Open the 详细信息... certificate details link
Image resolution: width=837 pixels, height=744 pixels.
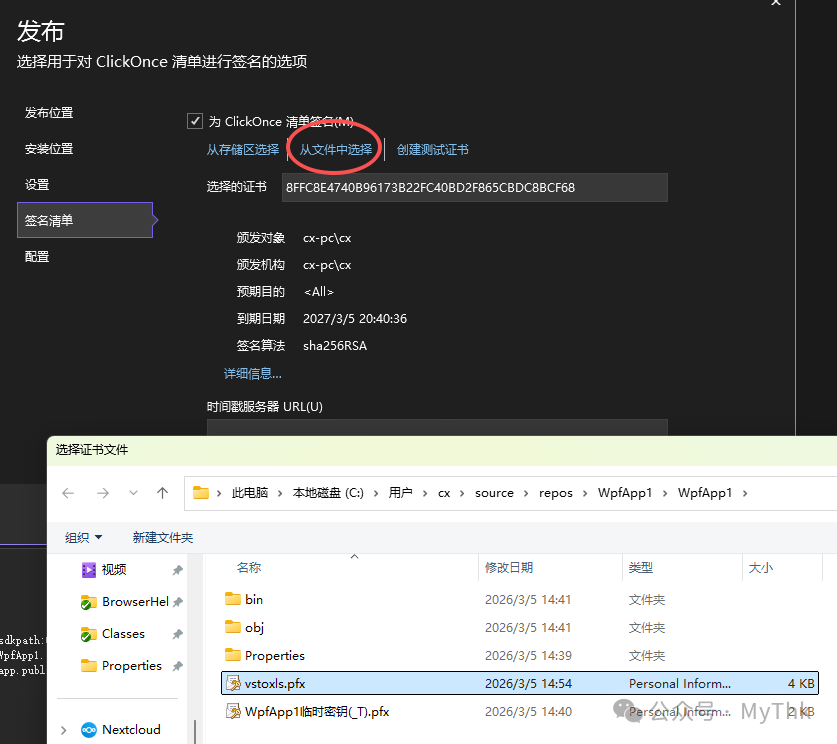pos(252,374)
